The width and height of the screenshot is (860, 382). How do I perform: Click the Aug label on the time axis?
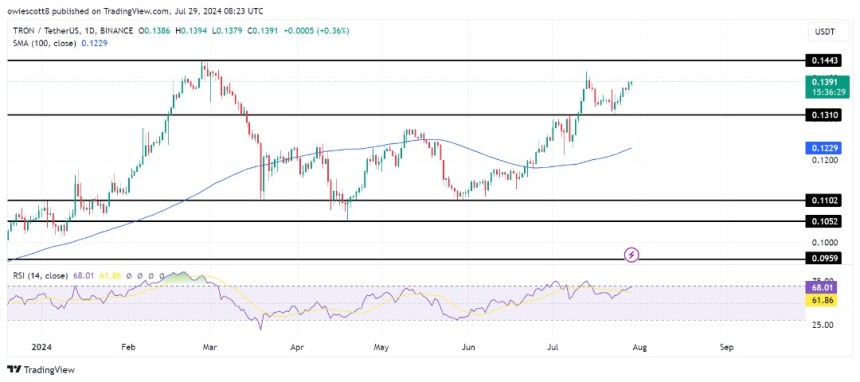coord(639,347)
